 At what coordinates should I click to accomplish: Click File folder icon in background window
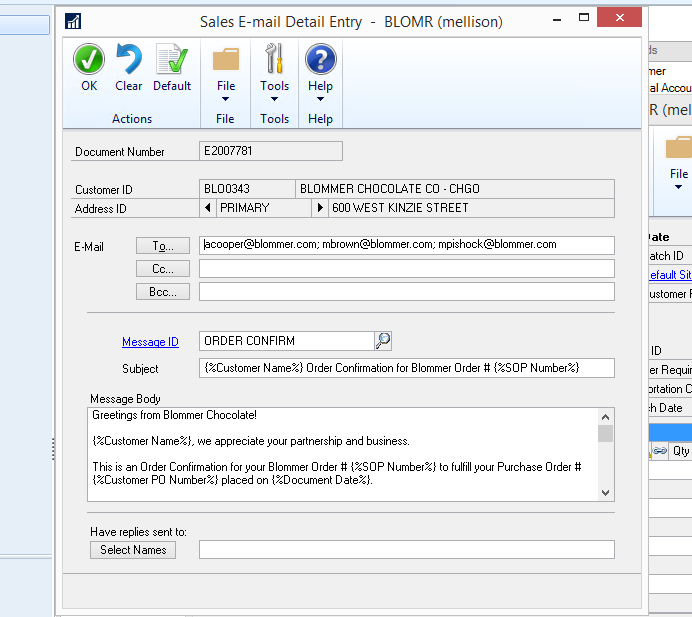(679, 147)
